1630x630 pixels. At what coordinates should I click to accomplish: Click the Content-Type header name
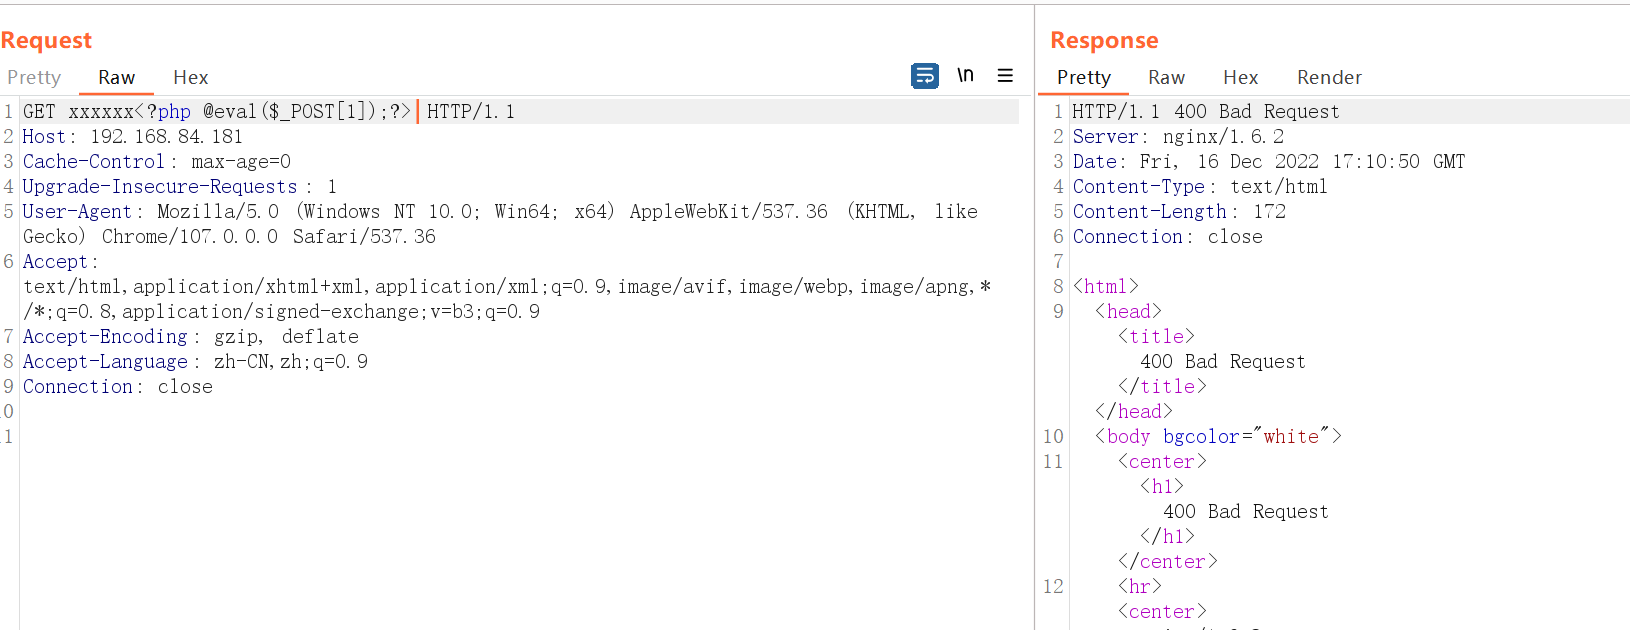1139,186
